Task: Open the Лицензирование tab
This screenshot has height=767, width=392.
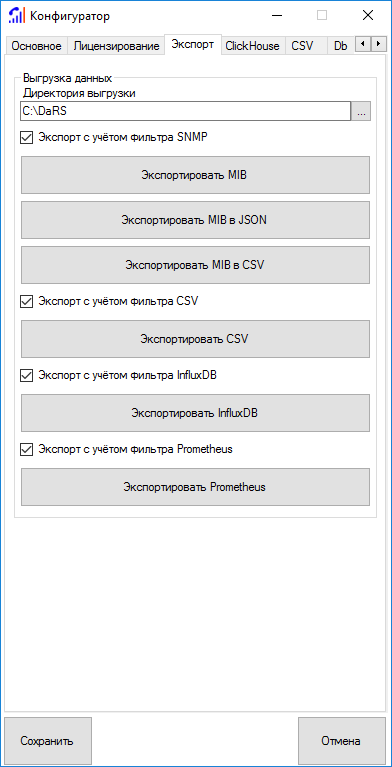Action: [116, 46]
